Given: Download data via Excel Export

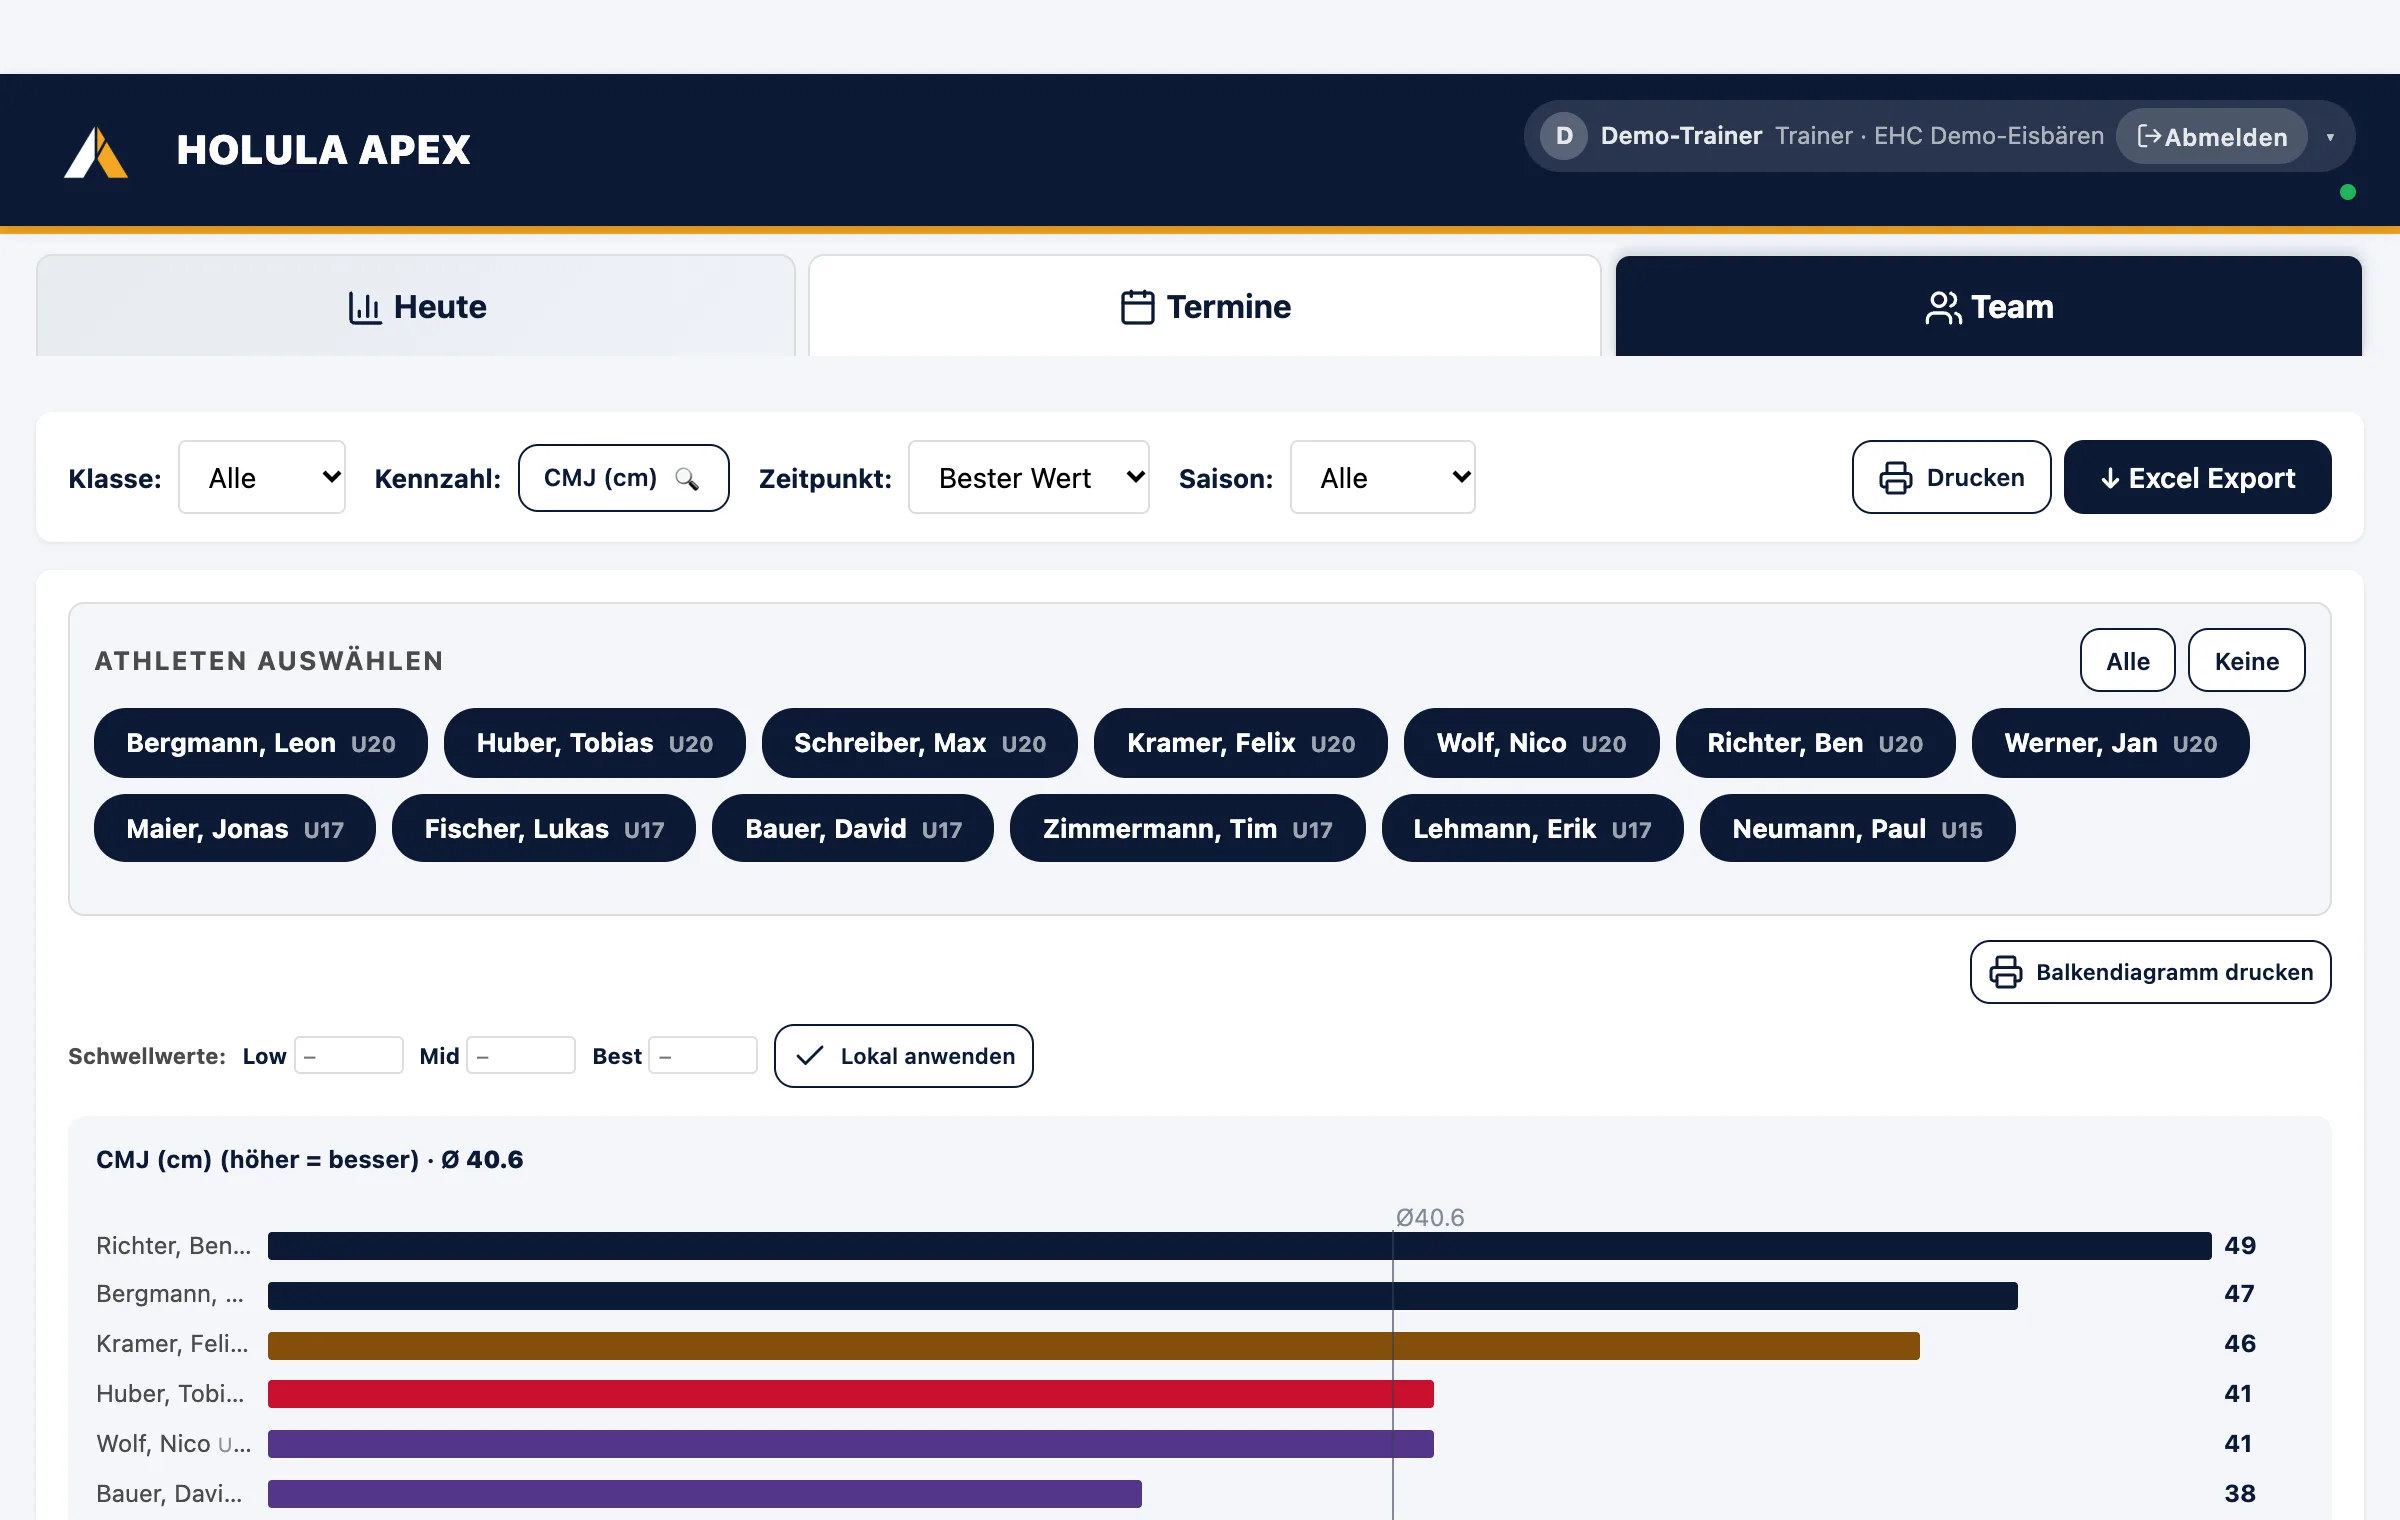Looking at the screenshot, I should click(x=2198, y=478).
